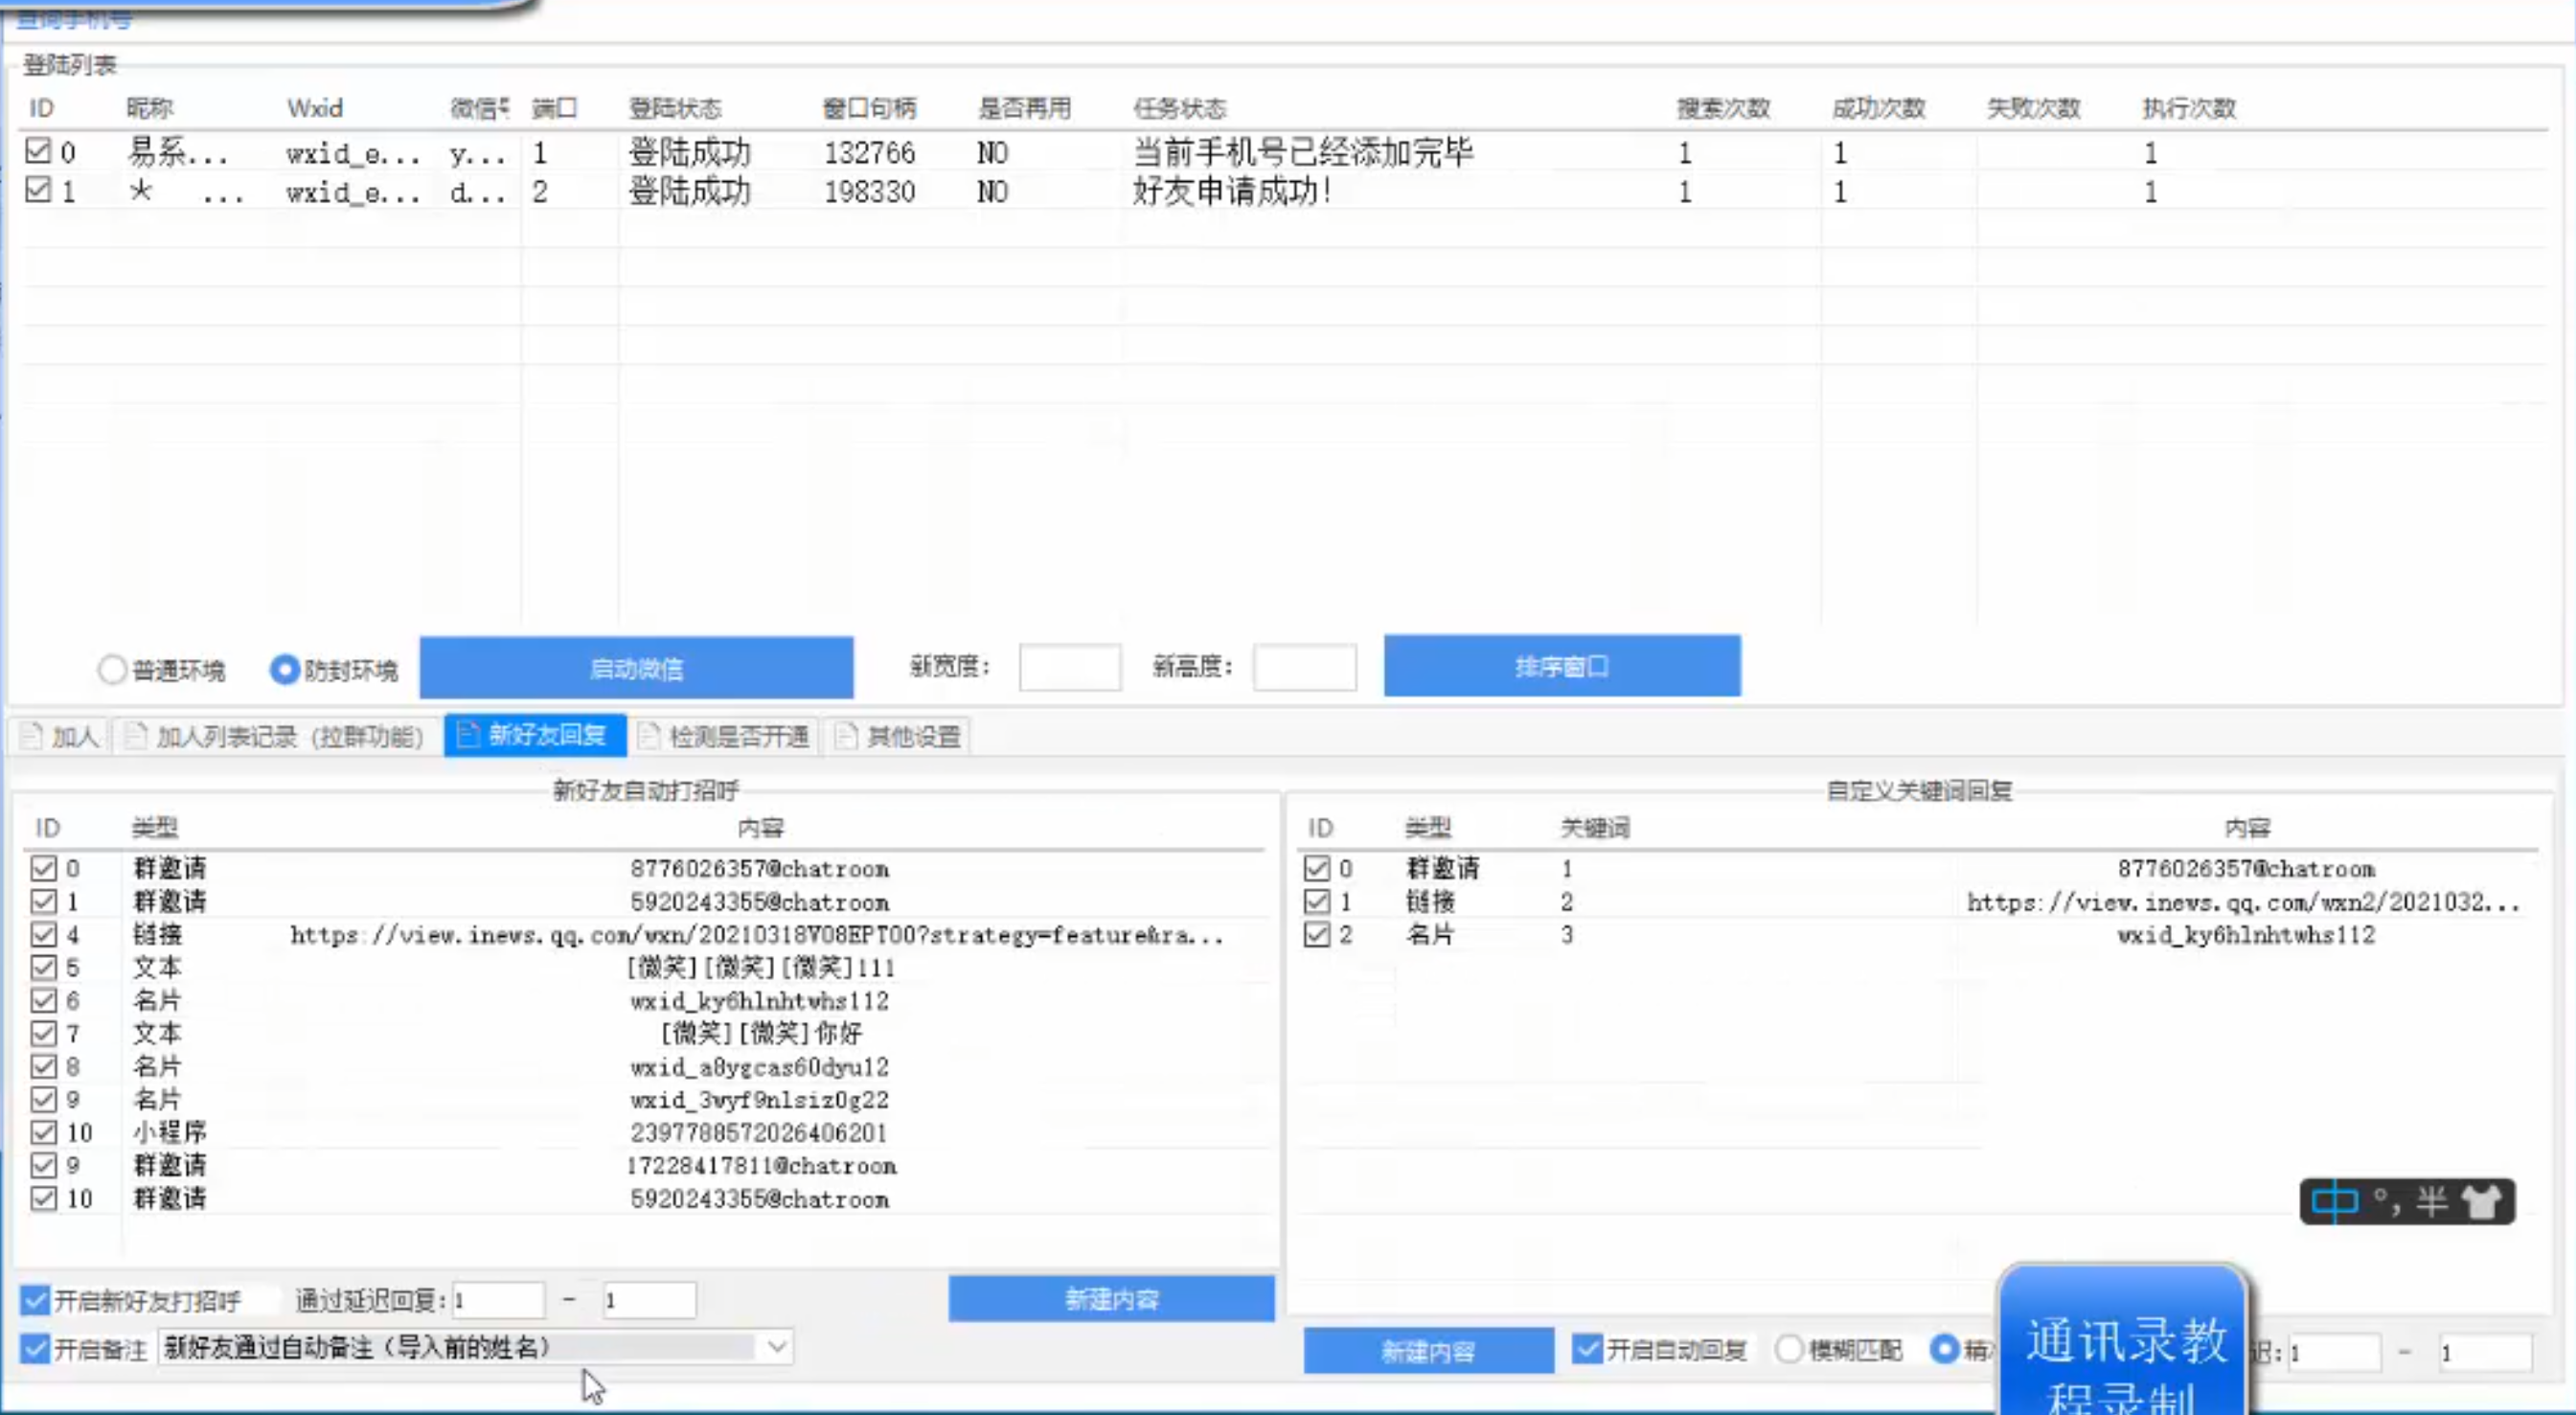Click 任务状态 column header

point(1179,108)
